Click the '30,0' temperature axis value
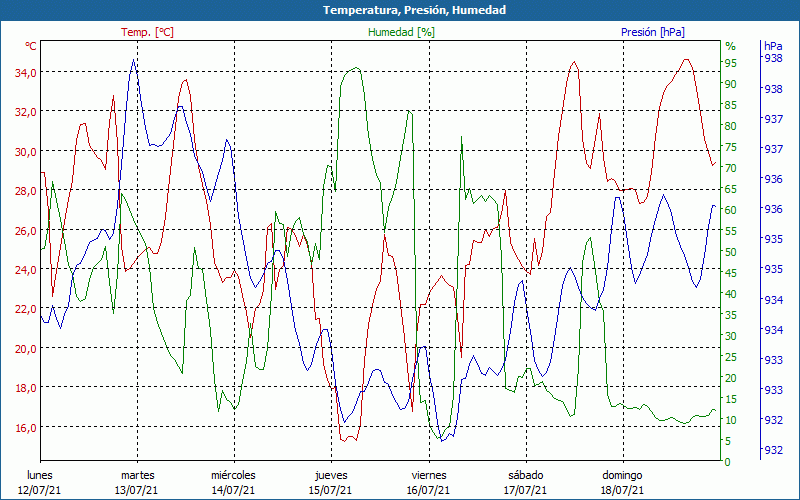This screenshot has height=500, width=800. [x=26, y=152]
